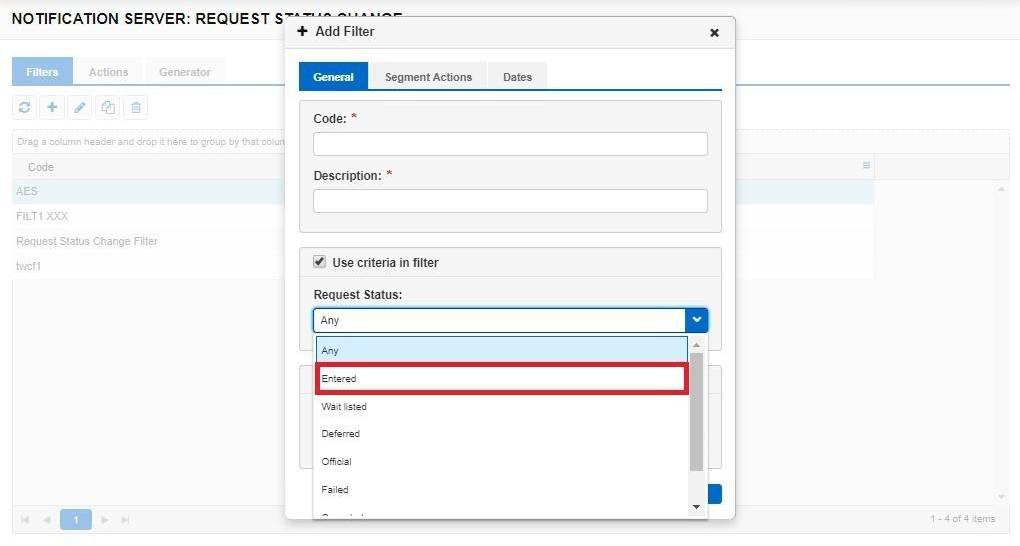The height and width of the screenshot is (546, 1020).
Task: Click the Edit pencil toolbar icon
Action: click(80, 107)
